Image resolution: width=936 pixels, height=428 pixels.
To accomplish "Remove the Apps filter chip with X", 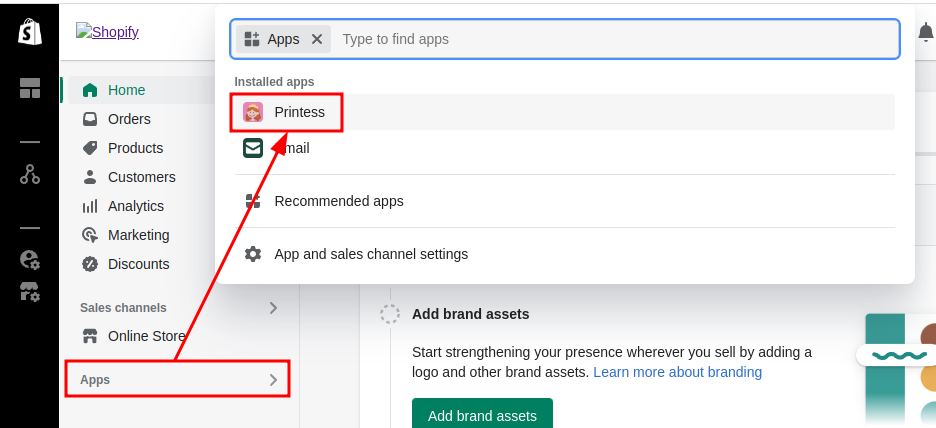I will [x=317, y=39].
